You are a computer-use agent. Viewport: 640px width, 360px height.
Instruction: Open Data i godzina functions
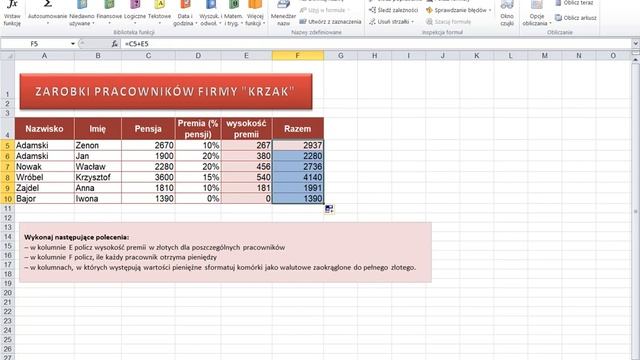pyautogui.click(x=185, y=13)
